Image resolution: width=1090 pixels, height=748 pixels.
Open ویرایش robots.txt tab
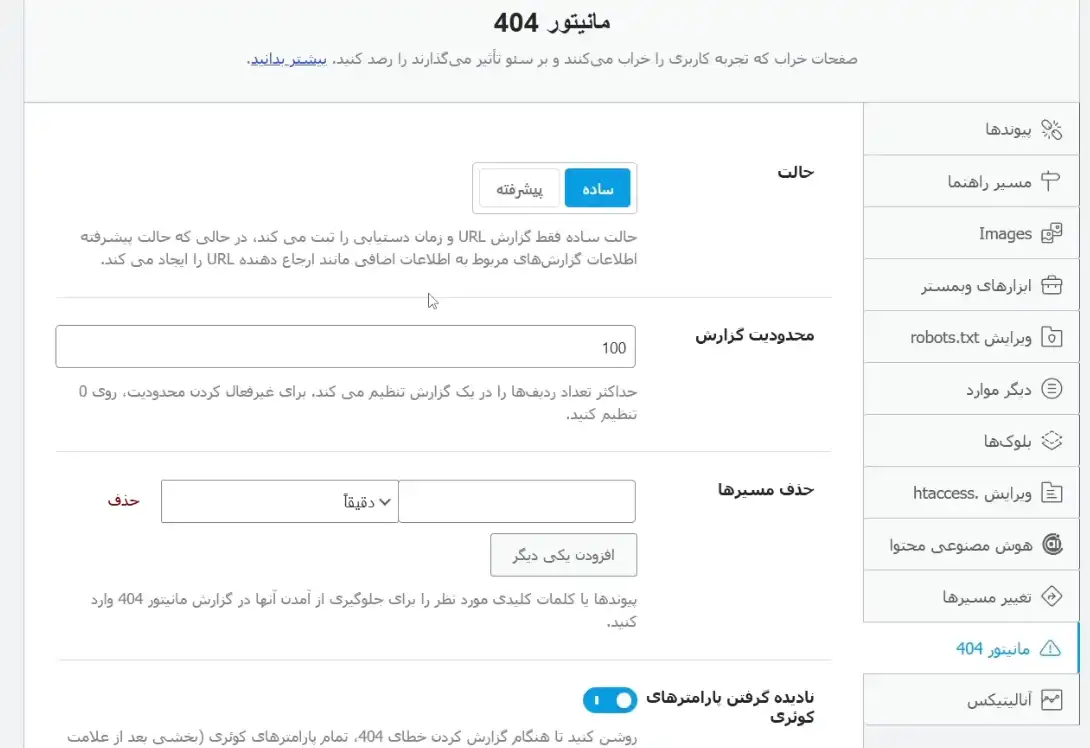[x=971, y=337]
